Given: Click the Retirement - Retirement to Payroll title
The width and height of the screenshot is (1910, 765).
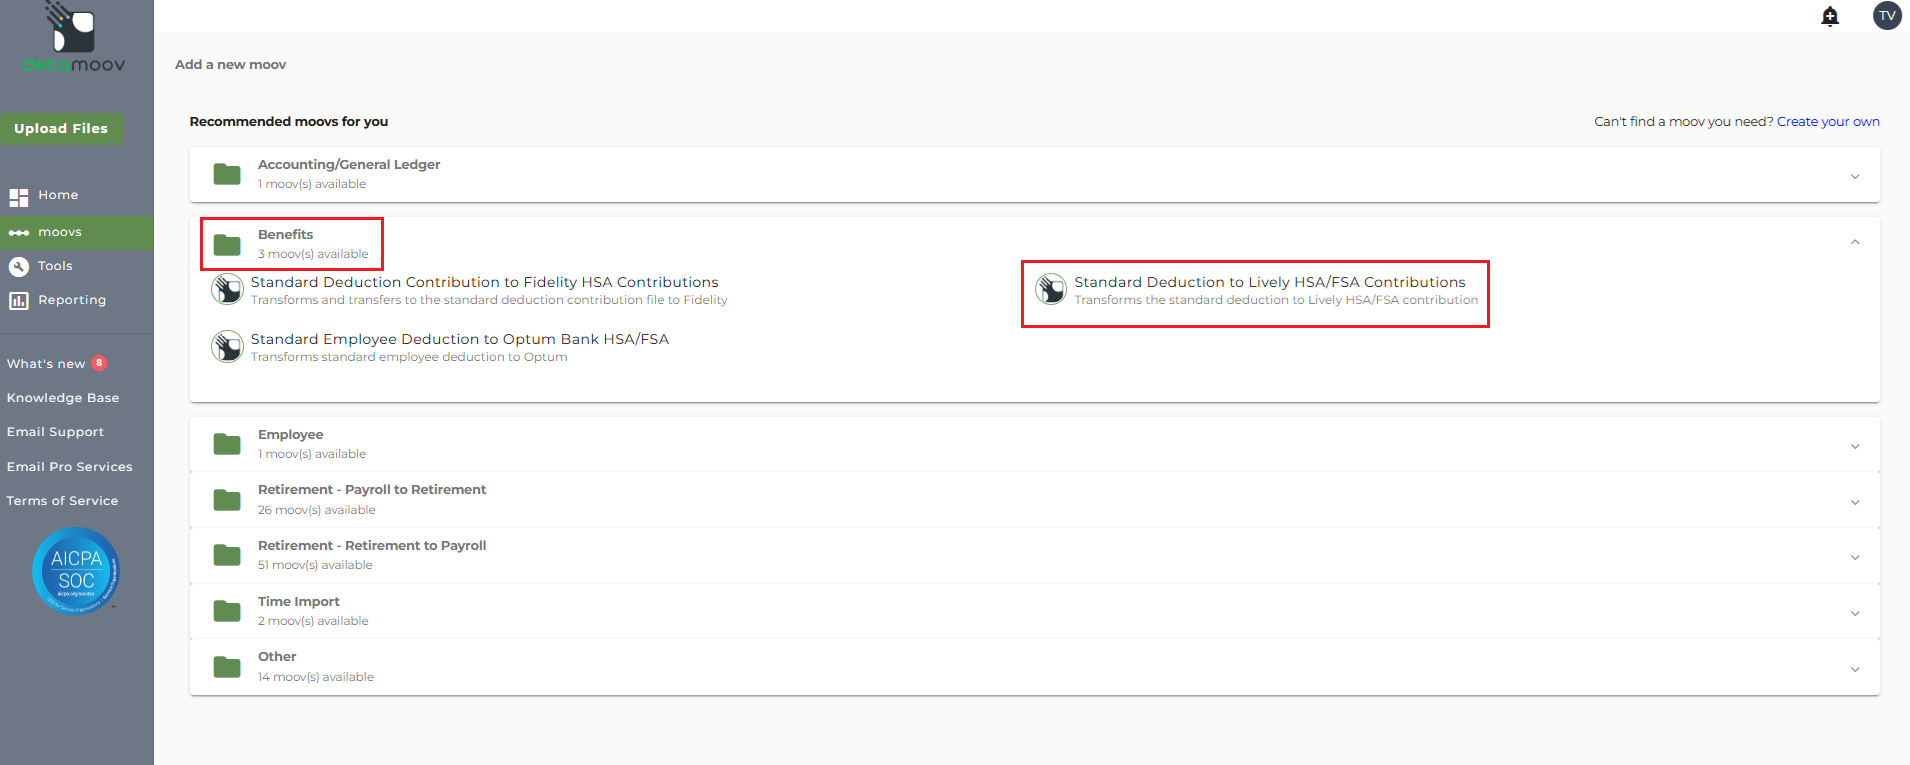Looking at the screenshot, I should click(x=372, y=546).
